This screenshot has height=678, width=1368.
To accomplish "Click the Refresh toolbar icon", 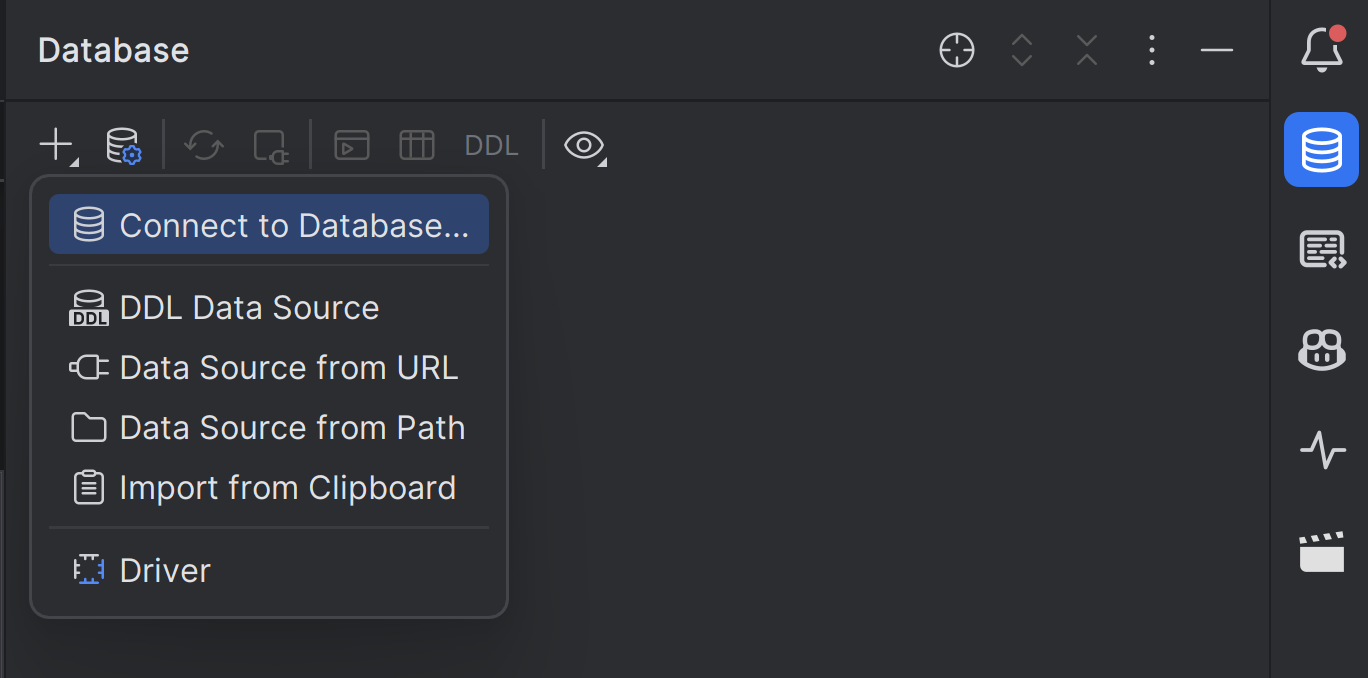I will [x=204, y=146].
